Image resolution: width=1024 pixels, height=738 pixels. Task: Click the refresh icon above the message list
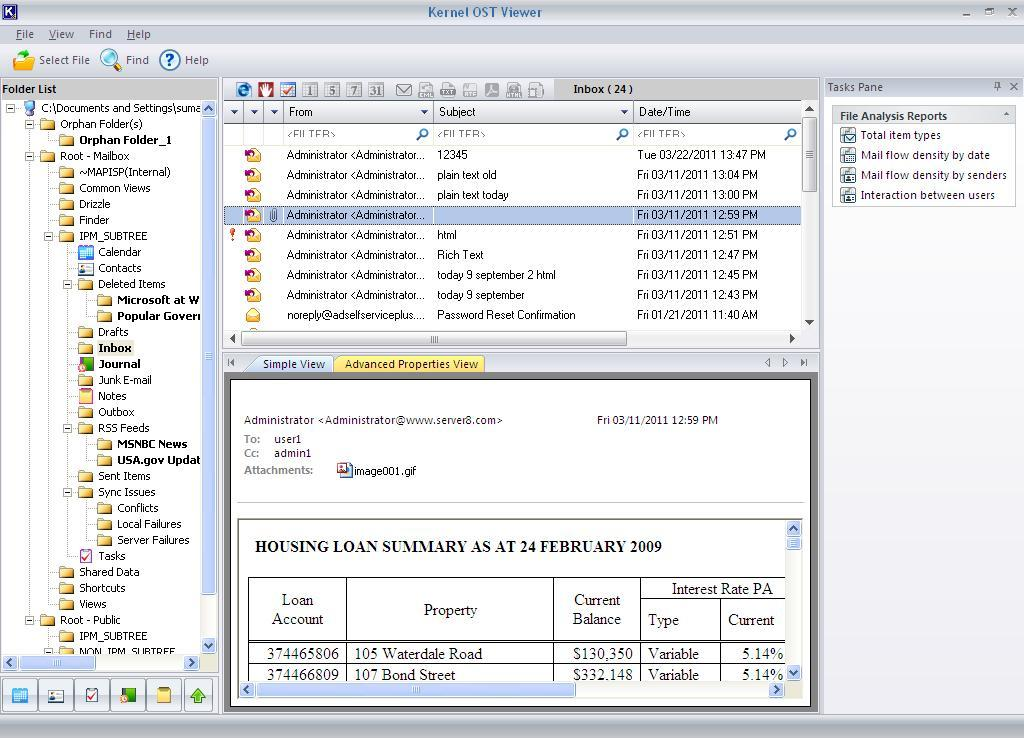[244, 90]
